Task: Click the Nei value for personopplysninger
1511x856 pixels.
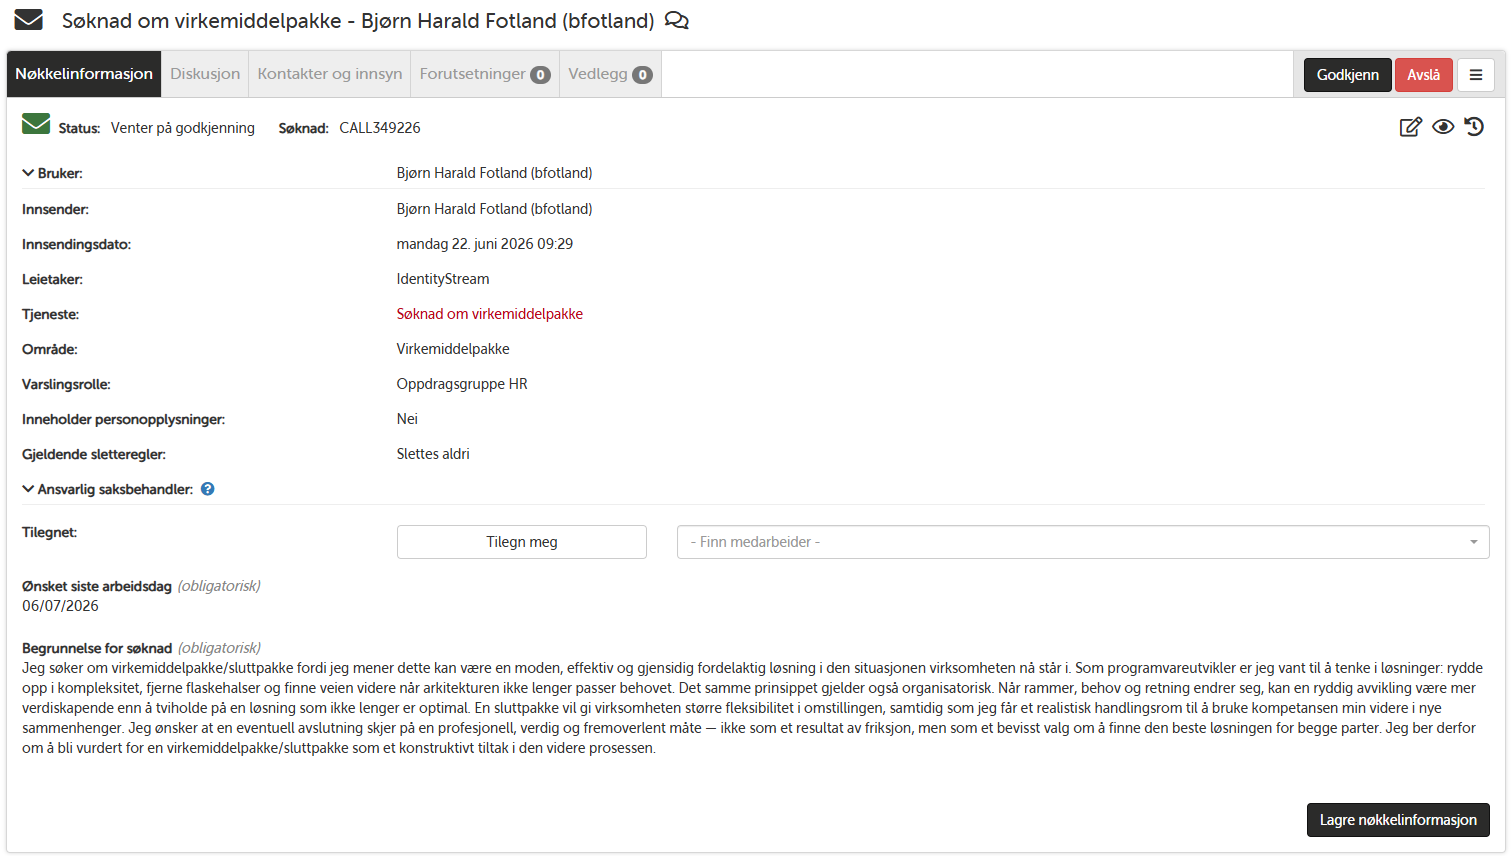Action: coord(407,419)
